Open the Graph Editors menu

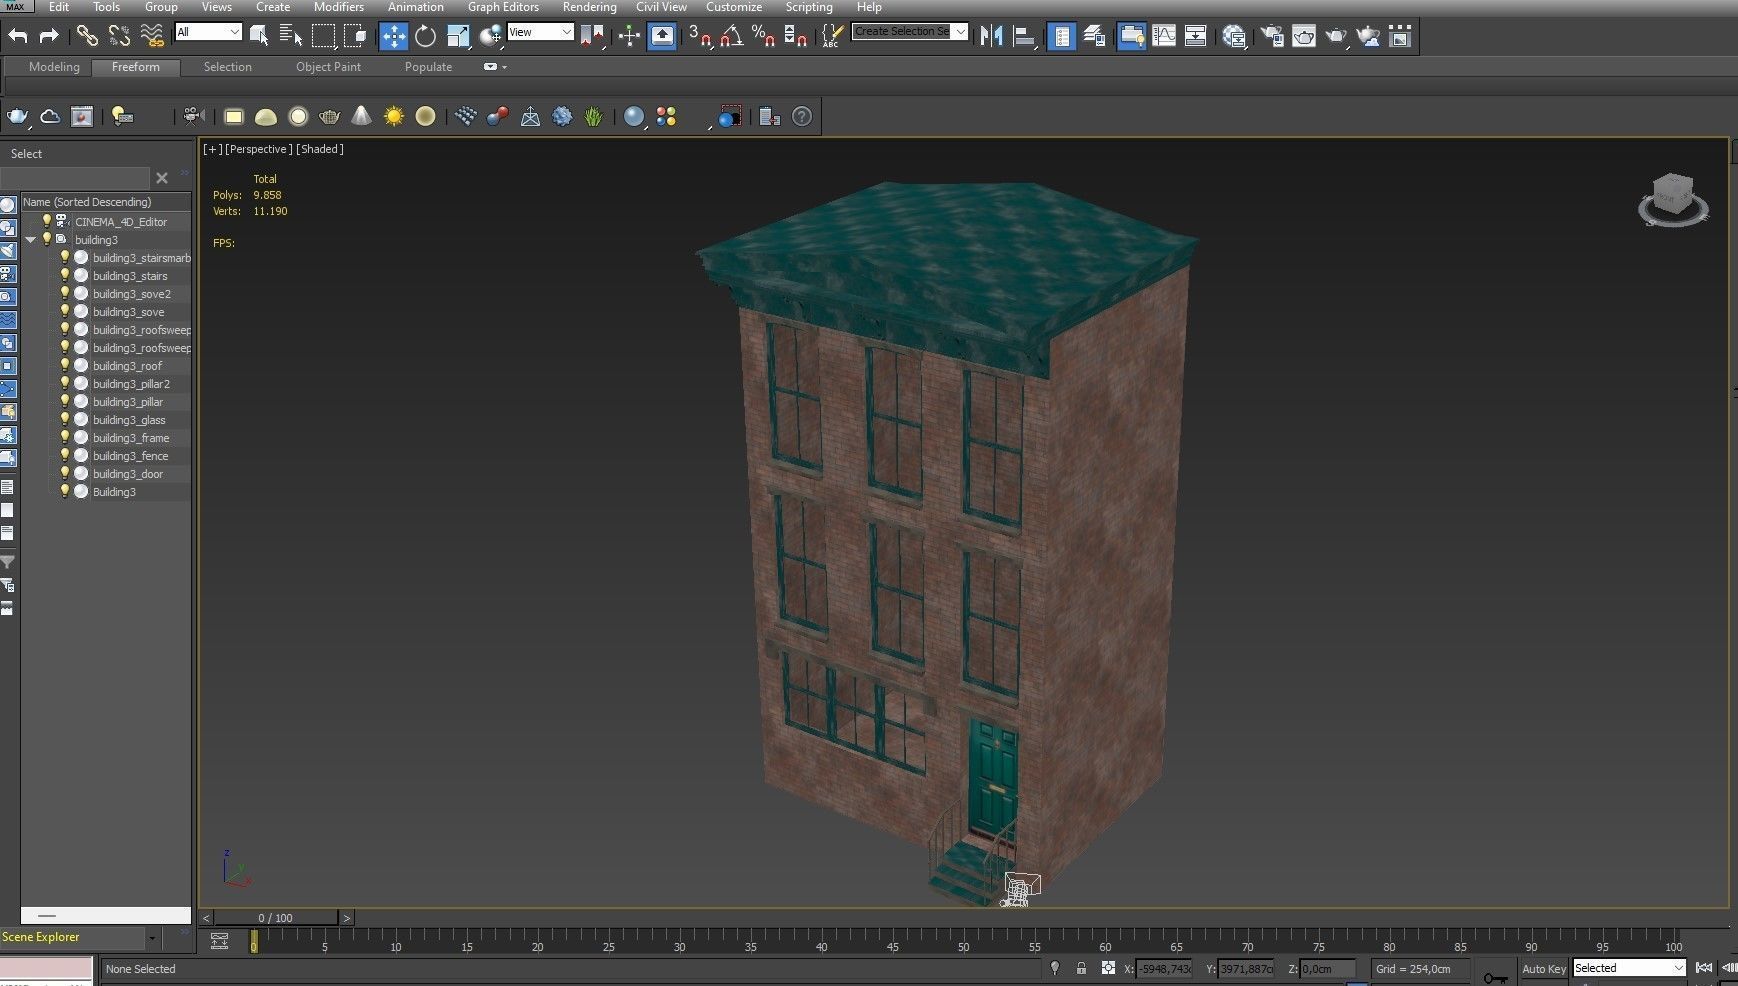point(503,7)
